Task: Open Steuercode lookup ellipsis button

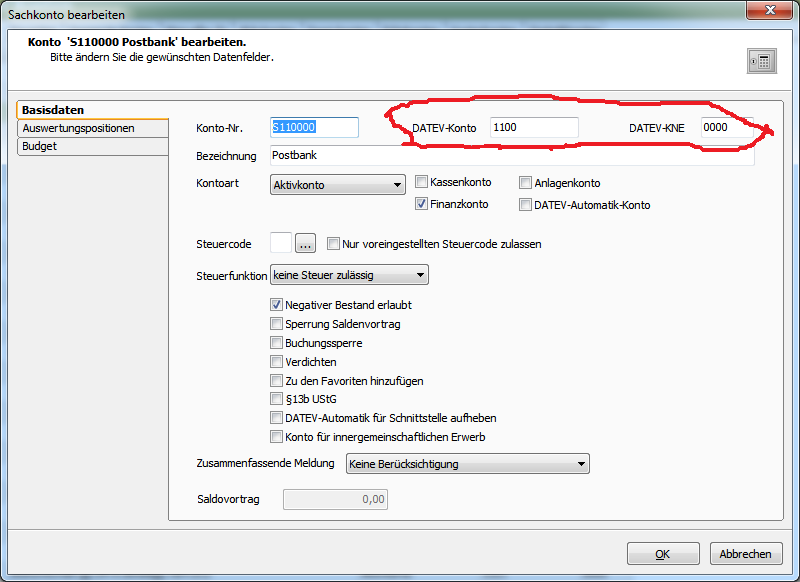Action: (306, 244)
